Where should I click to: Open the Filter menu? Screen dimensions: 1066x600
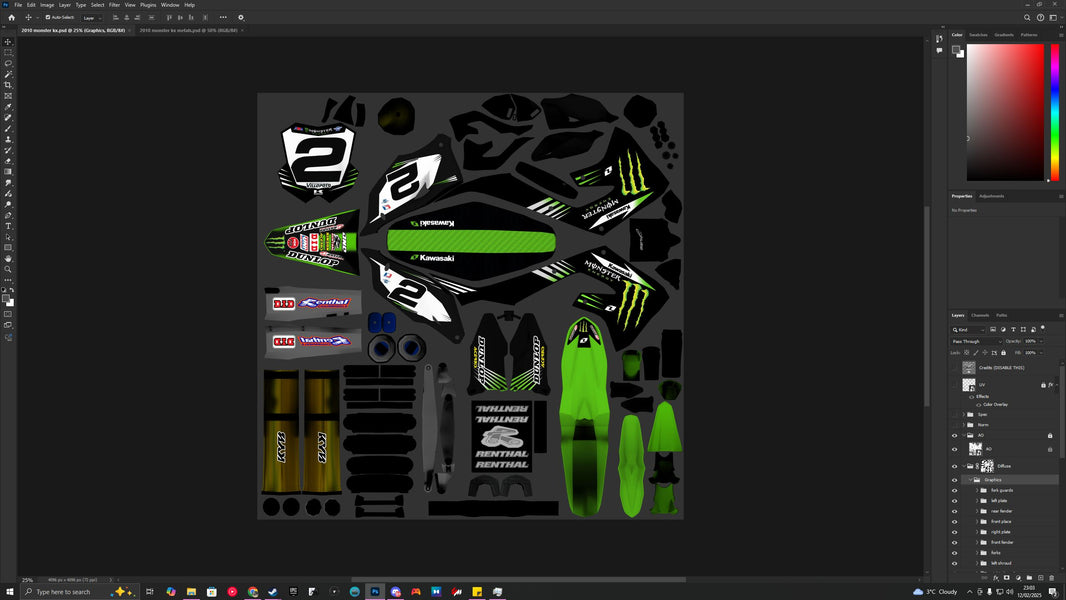(114, 4)
